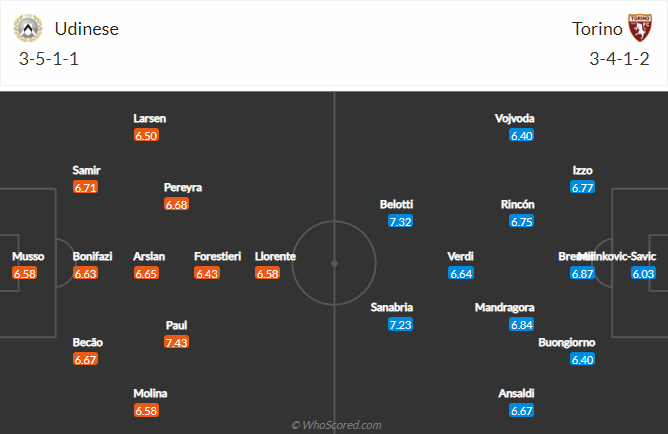Click the Udinese club crest icon
This screenshot has width=668, height=434.
pyautogui.click(x=29, y=28)
